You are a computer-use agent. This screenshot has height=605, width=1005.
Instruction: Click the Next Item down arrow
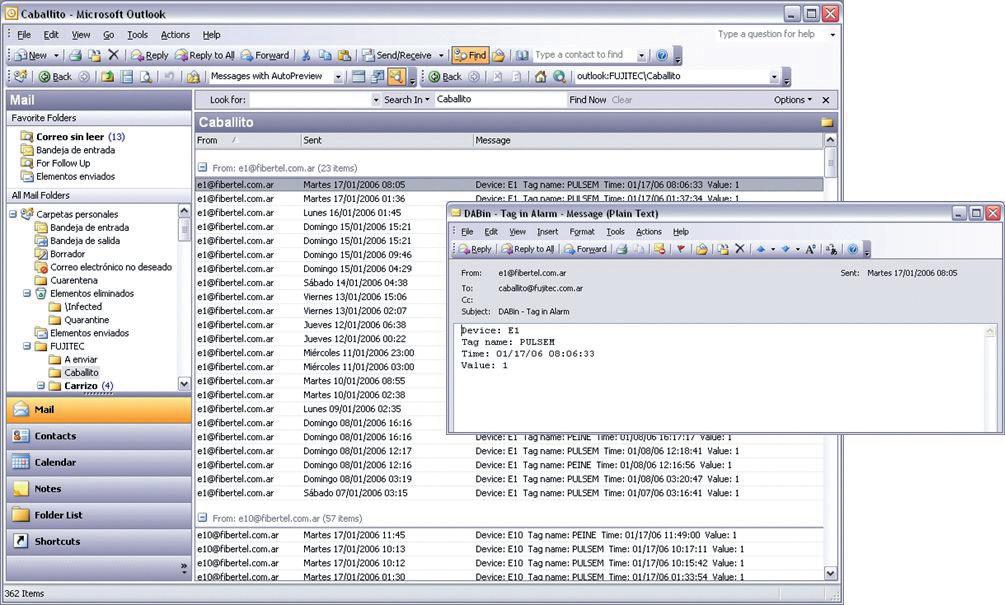785,249
